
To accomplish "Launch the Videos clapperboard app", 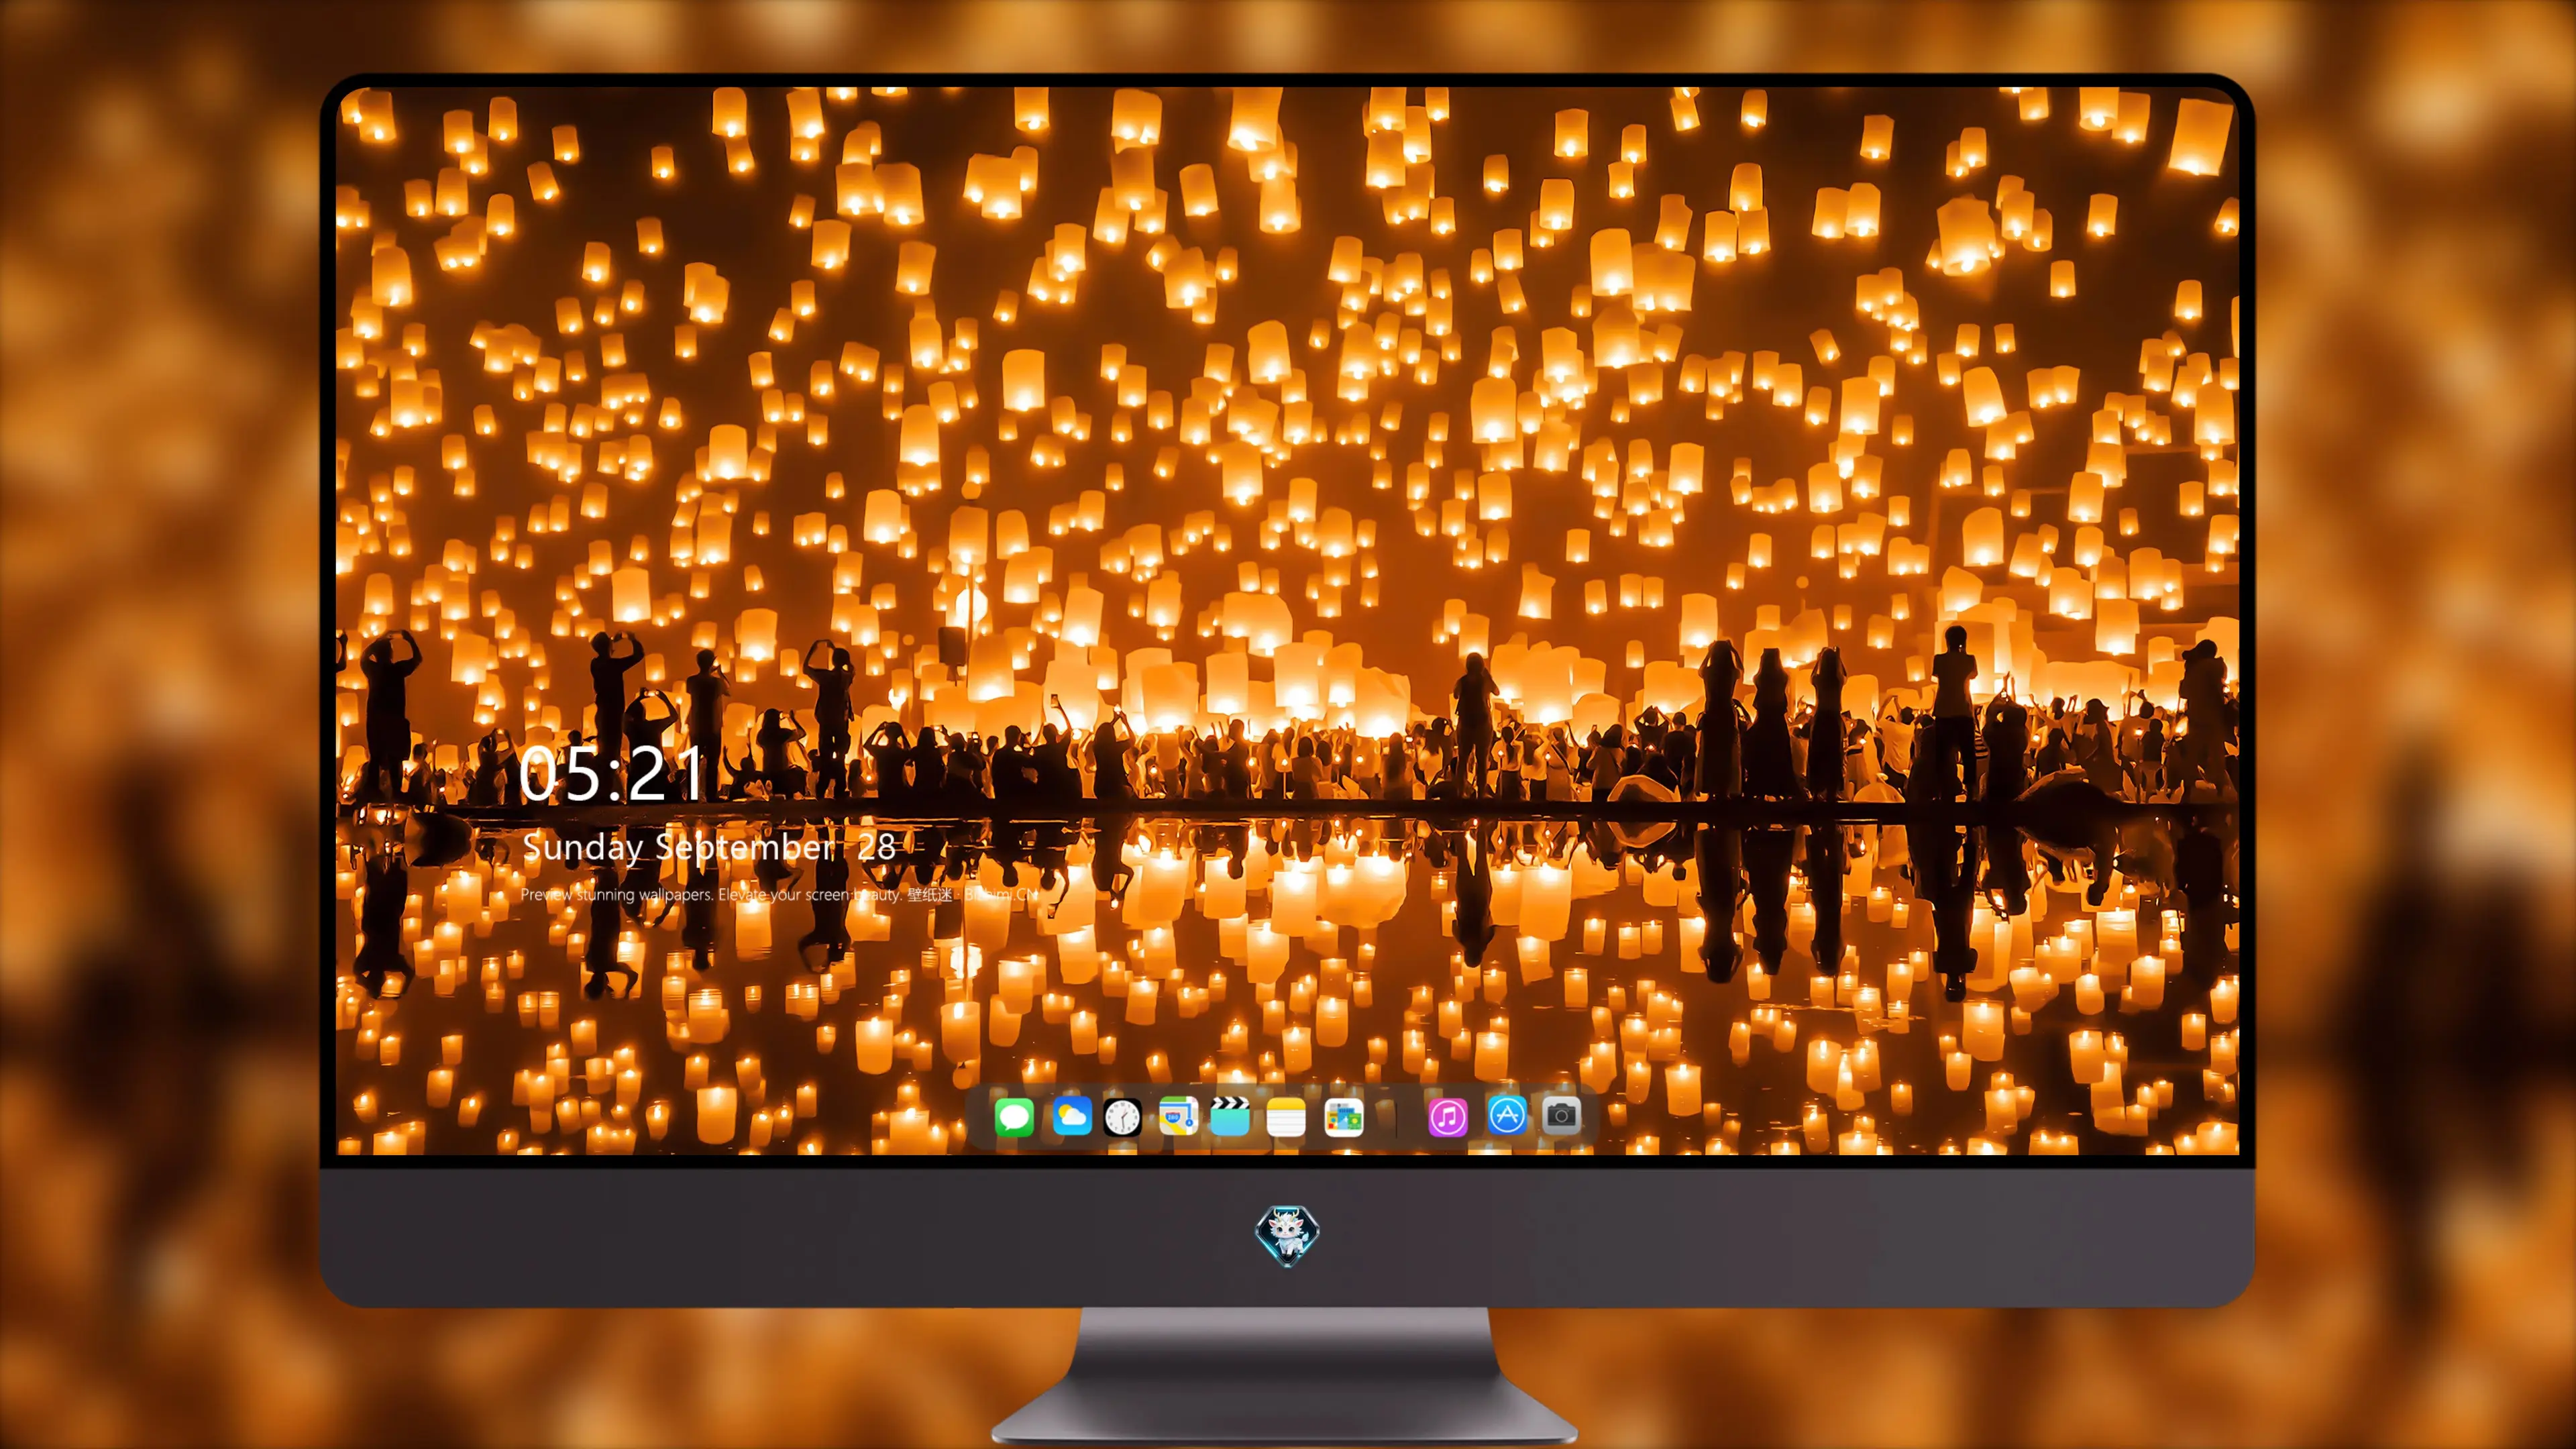I will (x=1230, y=1116).
